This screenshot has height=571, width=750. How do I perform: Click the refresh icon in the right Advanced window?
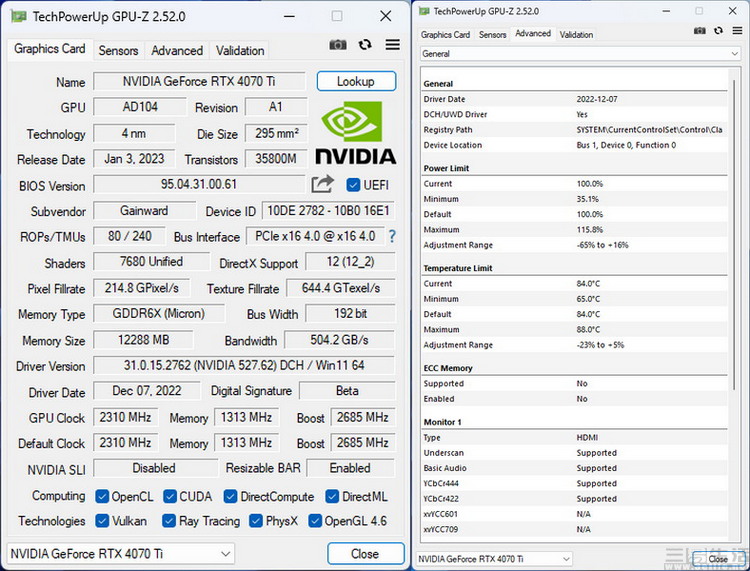click(x=718, y=31)
